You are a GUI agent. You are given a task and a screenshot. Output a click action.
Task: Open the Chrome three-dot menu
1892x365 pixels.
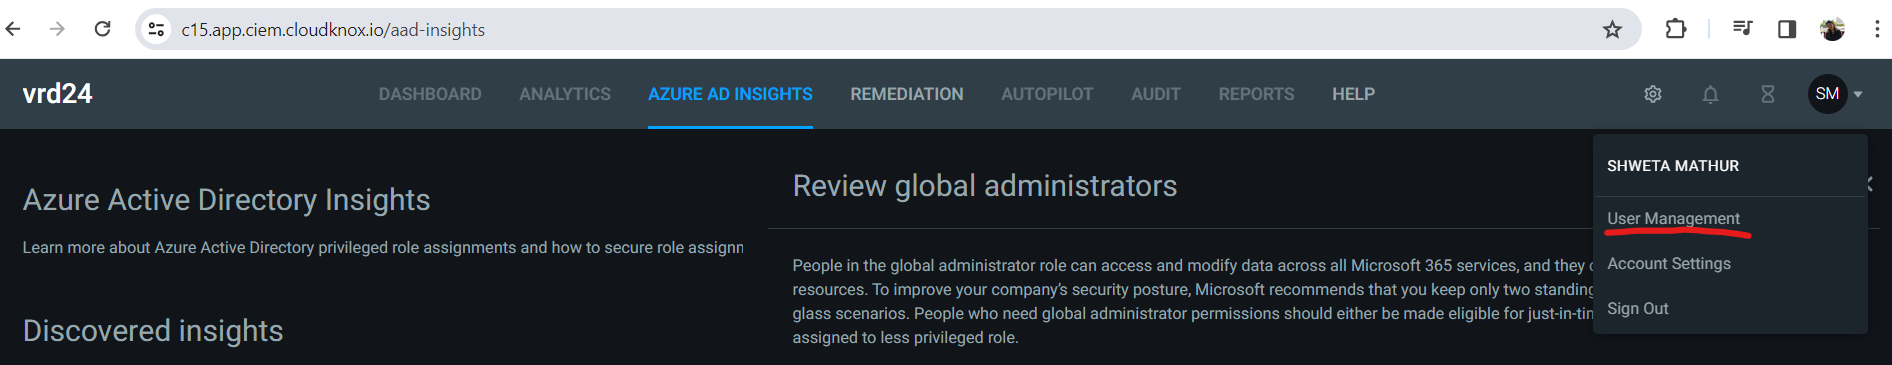(x=1877, y=29)
